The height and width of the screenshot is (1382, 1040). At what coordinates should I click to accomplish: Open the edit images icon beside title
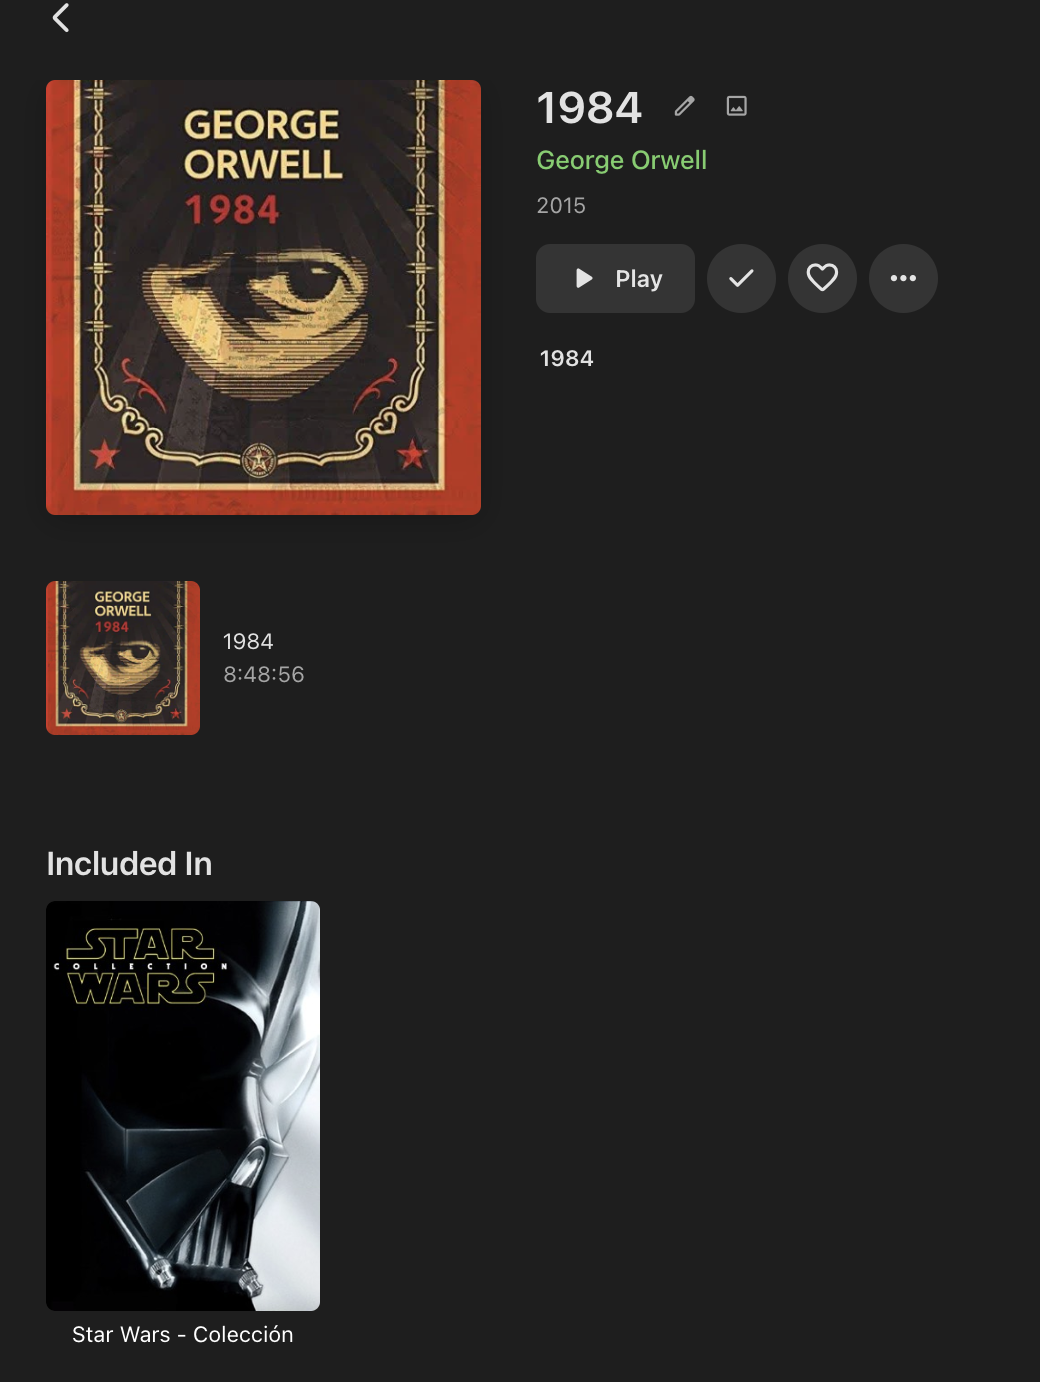tap(737, 106)
